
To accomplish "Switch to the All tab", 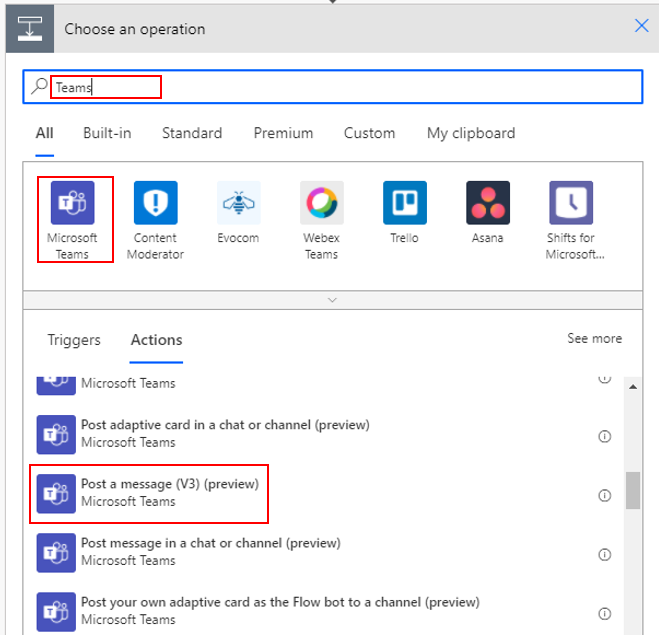I will pos(45,133).
